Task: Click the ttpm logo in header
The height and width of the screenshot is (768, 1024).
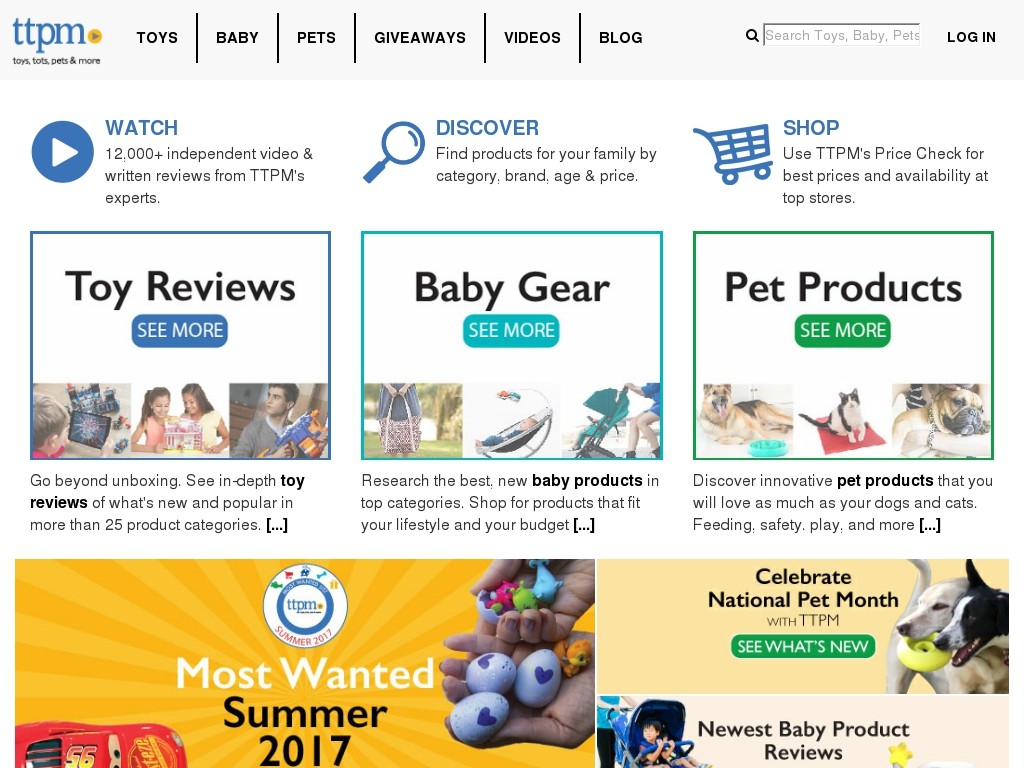Action: 57,40
